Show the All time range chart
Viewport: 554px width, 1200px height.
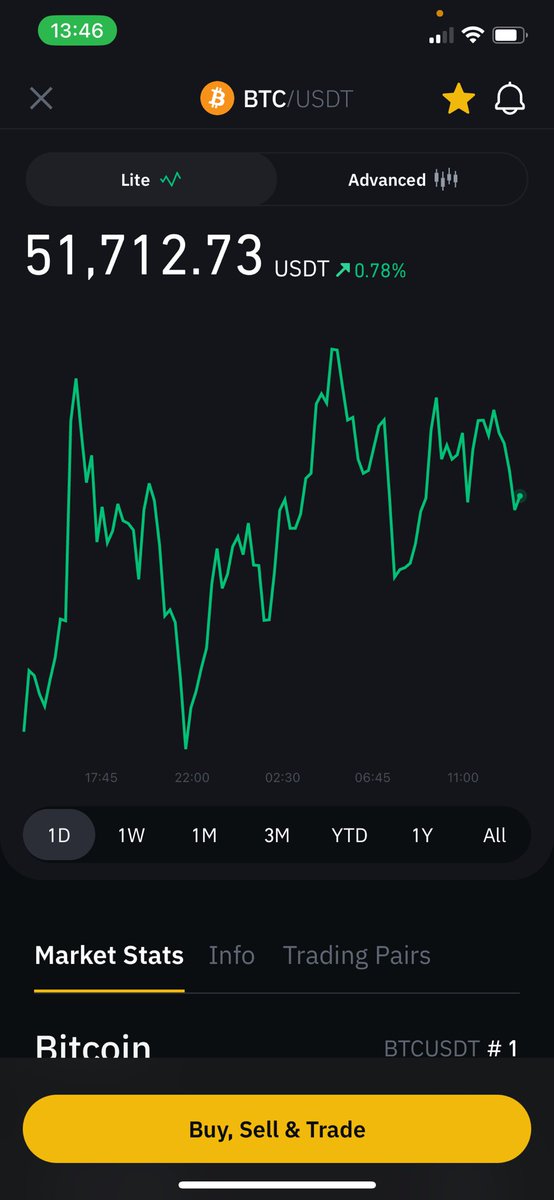coord(495,835)
